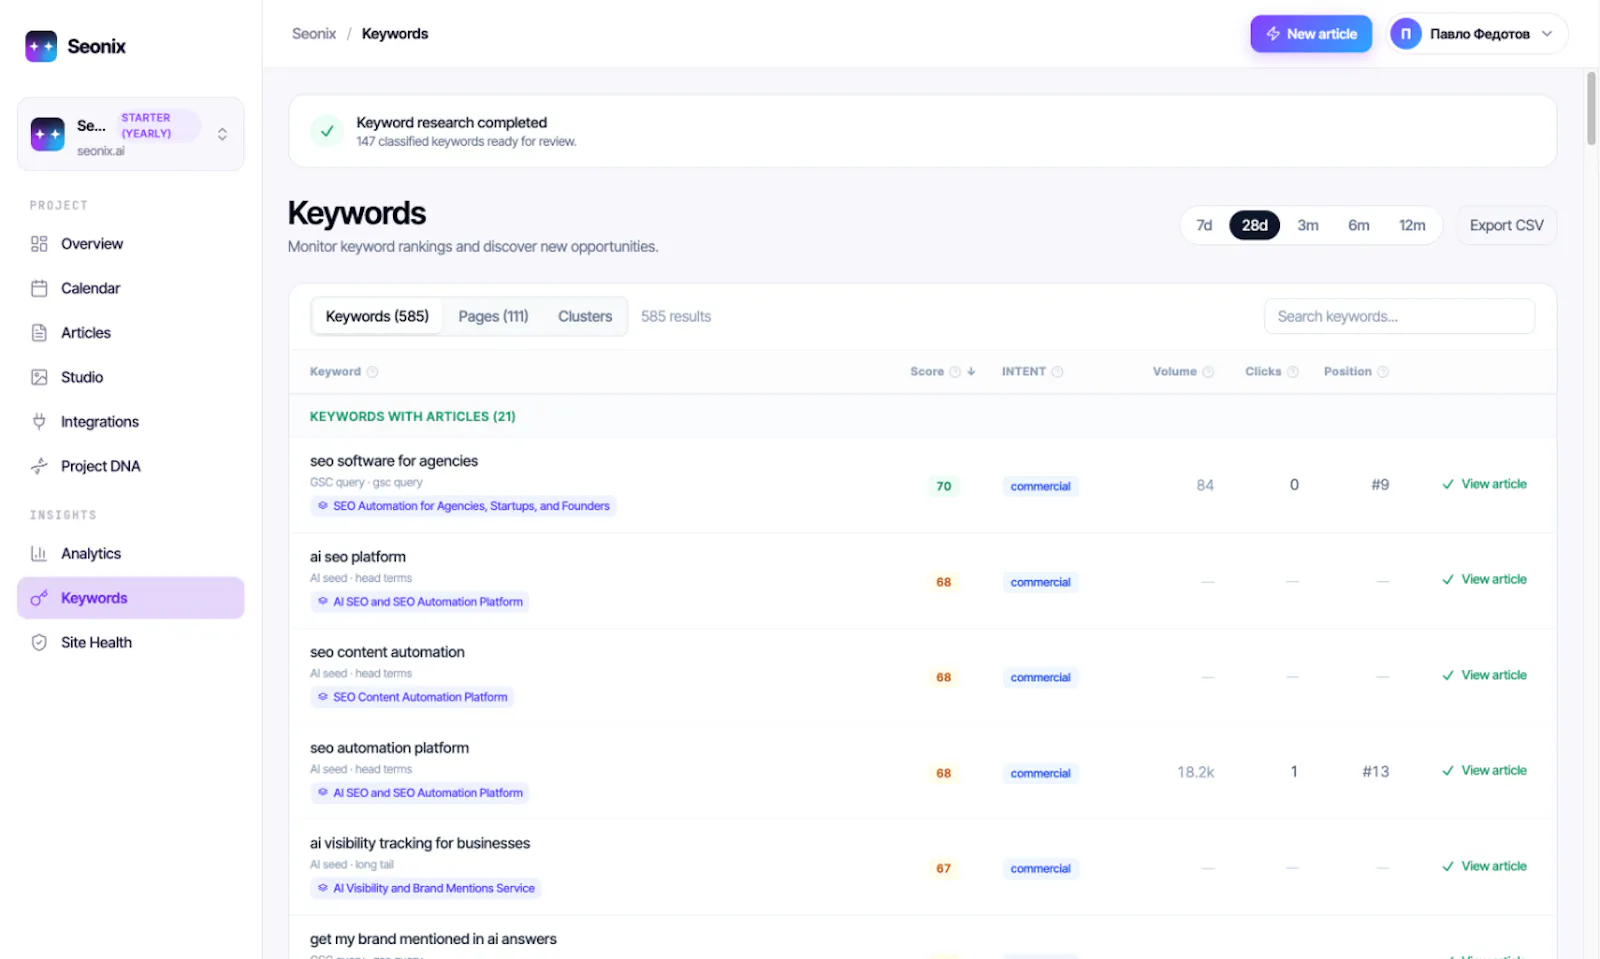Open the Site Health shield icon
The height and width of the screenshot is (959, 1600).
tap(39, 643)
